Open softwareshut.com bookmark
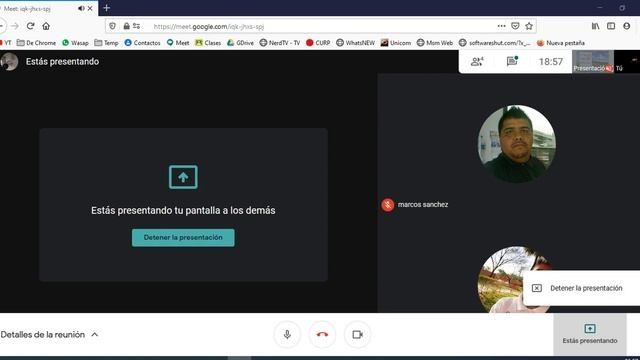Image resolution: width=640 pixels, height=360 pixels. click(x=495, y=42)
